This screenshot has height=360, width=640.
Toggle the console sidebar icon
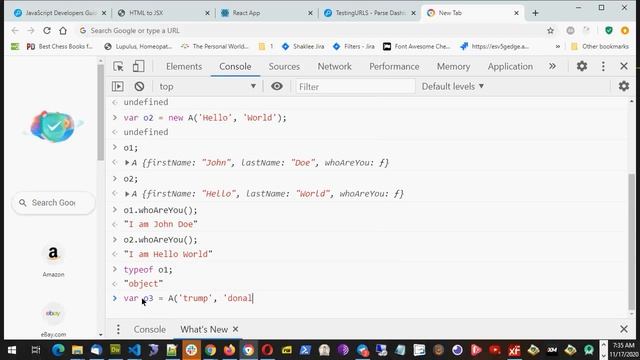[118, 86]
